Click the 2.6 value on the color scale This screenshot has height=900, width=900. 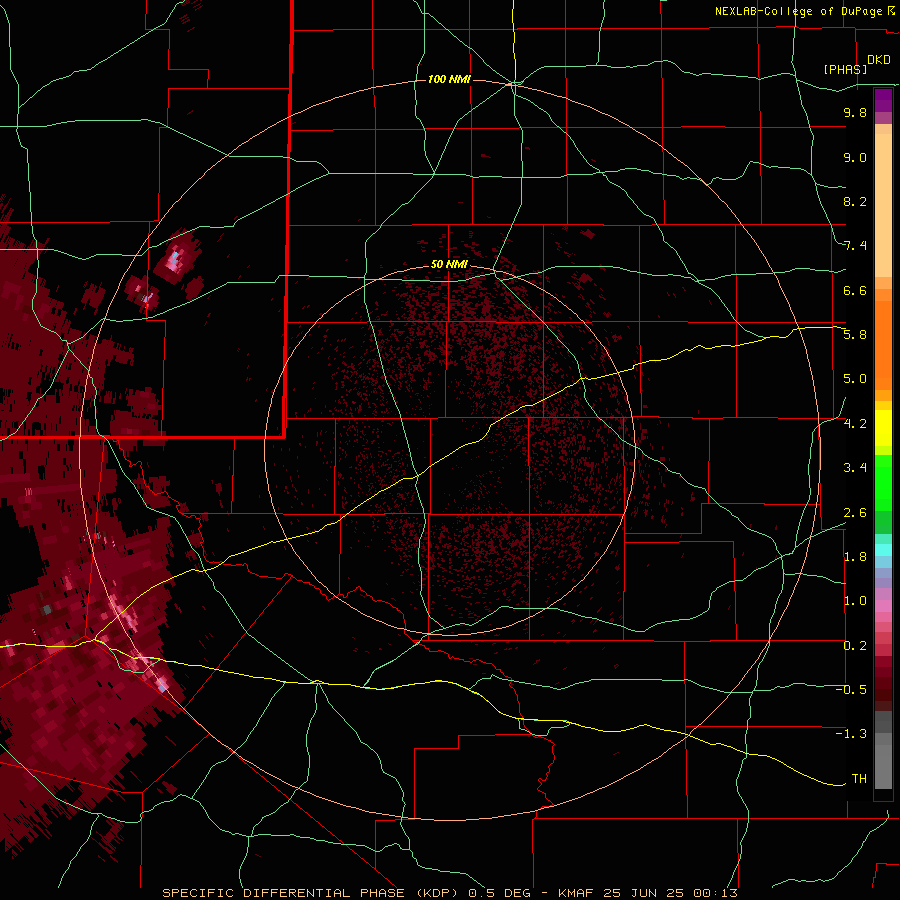[855, 513]
